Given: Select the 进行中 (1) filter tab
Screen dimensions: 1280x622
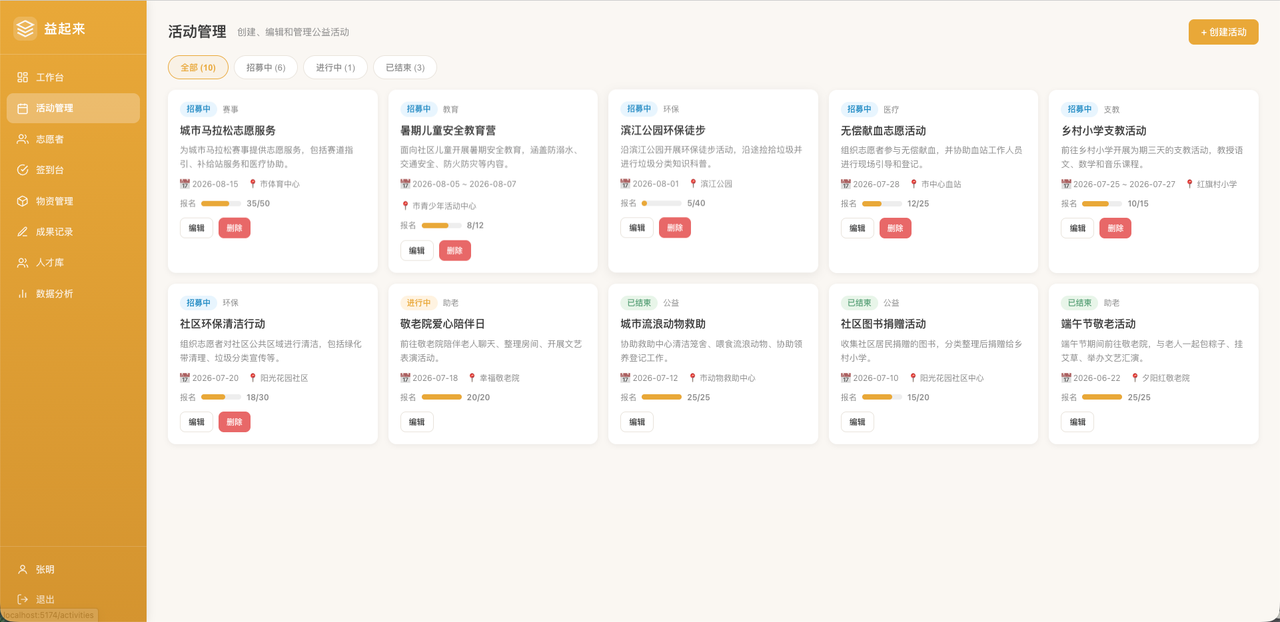Looking at the screenshot, I should [335, 68].
